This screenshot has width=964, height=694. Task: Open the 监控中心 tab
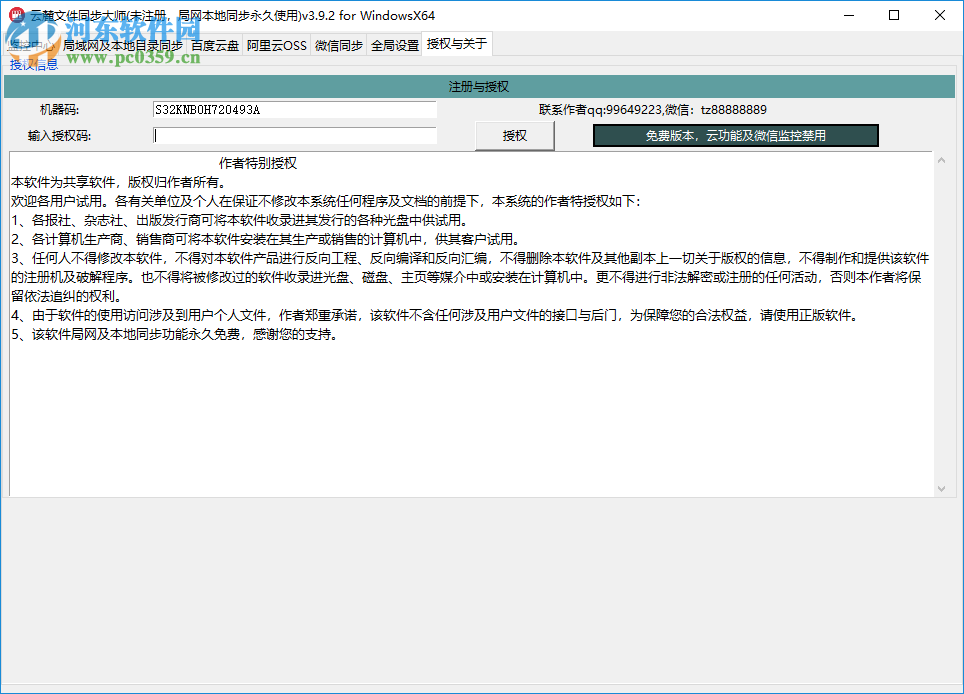pyautogui.click(x=31, y=45)
